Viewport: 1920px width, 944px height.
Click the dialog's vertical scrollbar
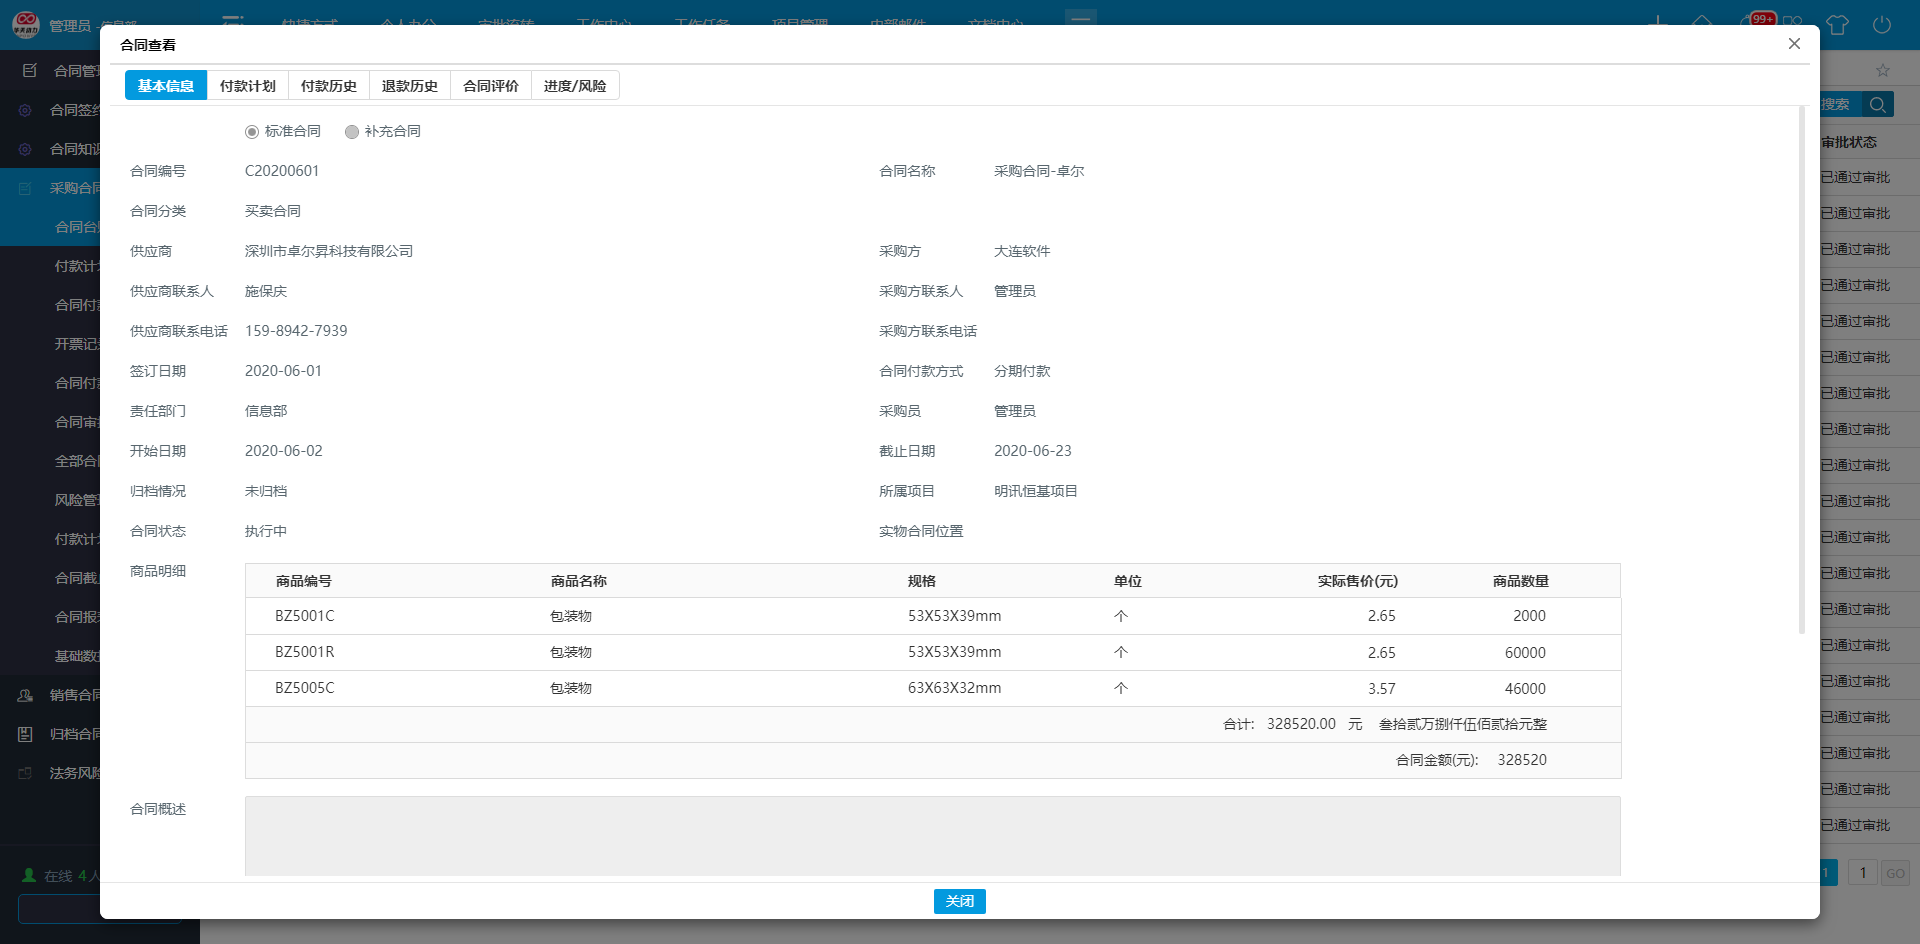(1802, 370)
